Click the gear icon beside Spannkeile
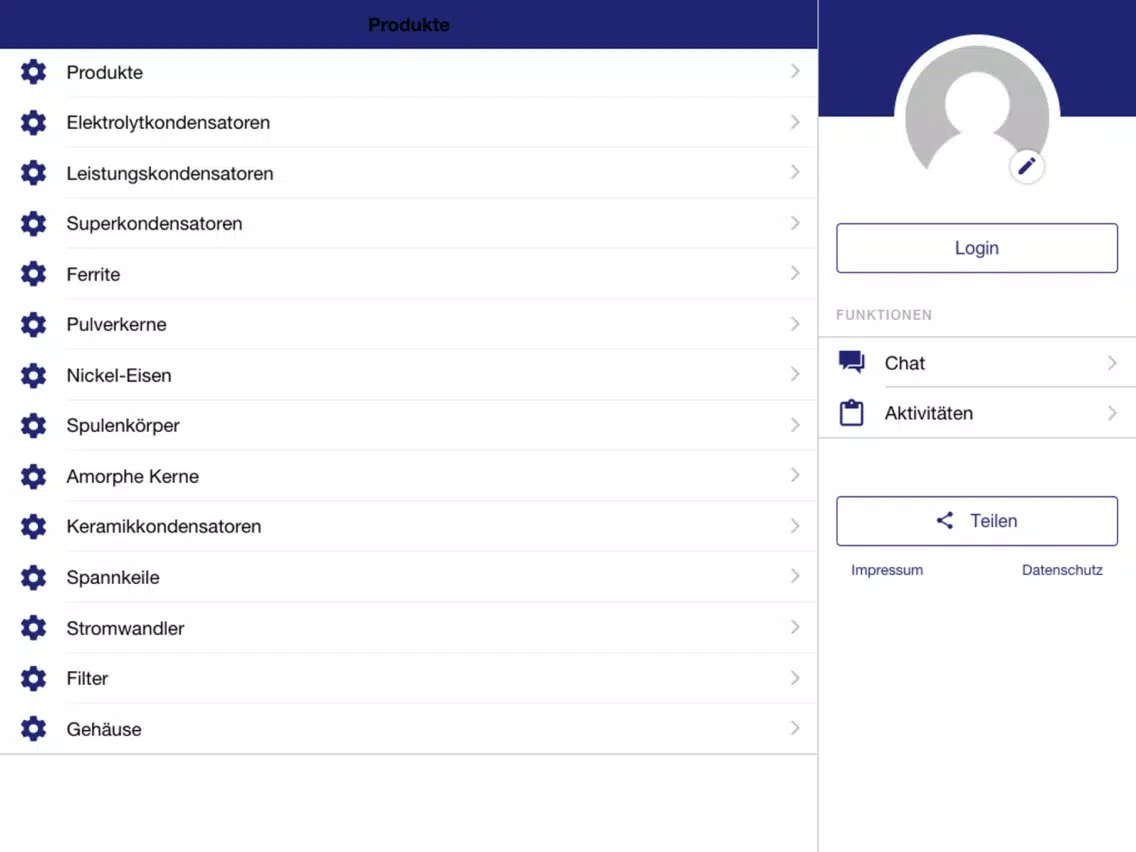1136x852 pixels. pyautogui.click(x=33, y=577)
